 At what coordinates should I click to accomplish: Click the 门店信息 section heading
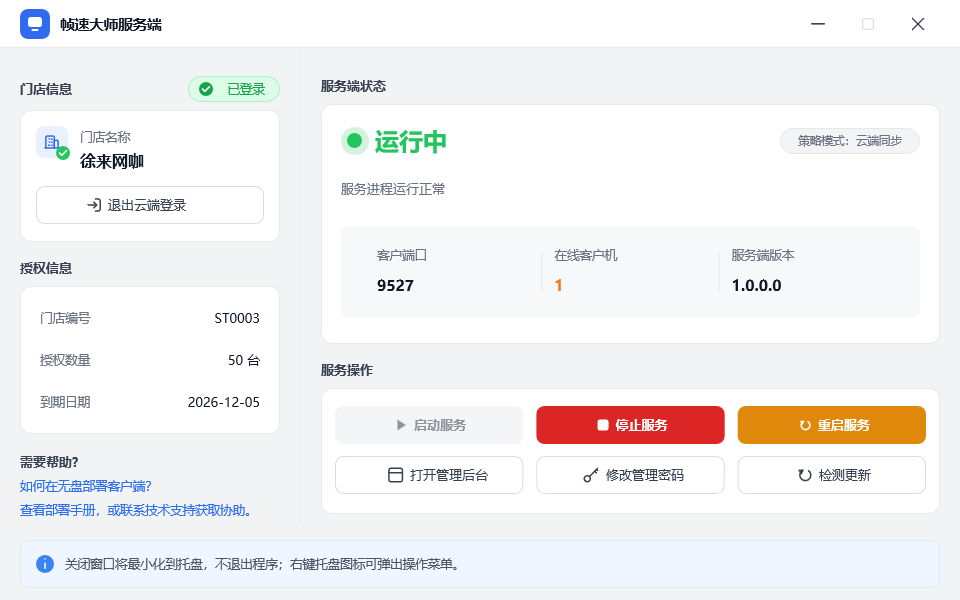click(46, 89)
